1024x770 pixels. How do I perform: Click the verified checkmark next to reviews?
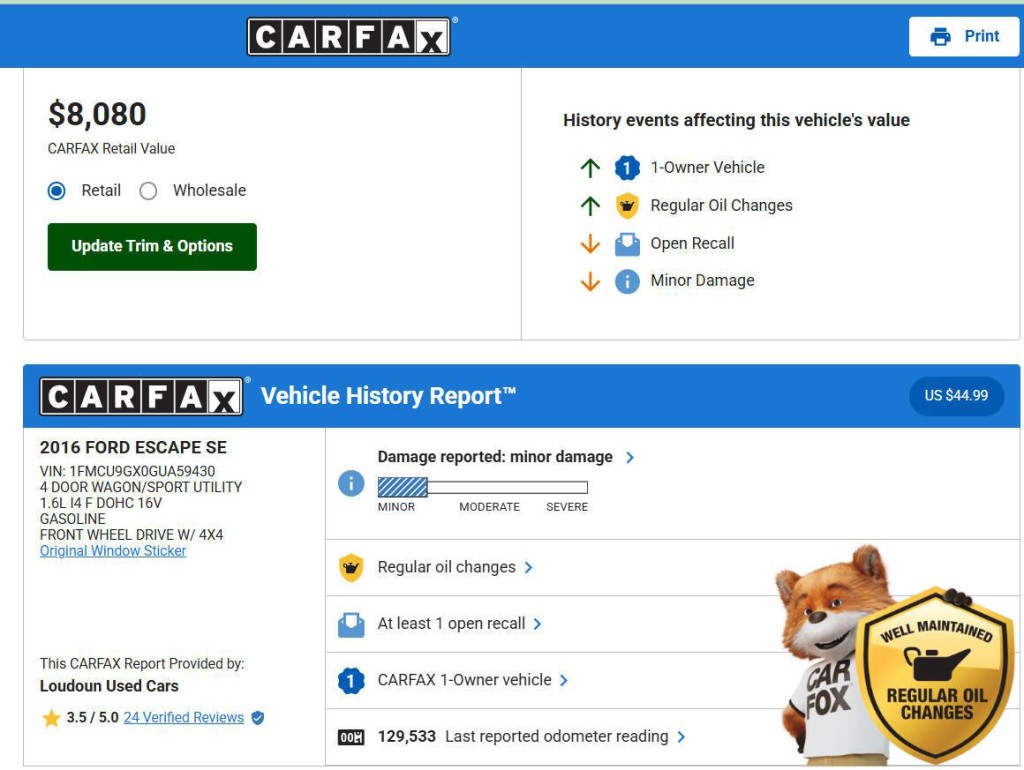(x=258, y=717)
